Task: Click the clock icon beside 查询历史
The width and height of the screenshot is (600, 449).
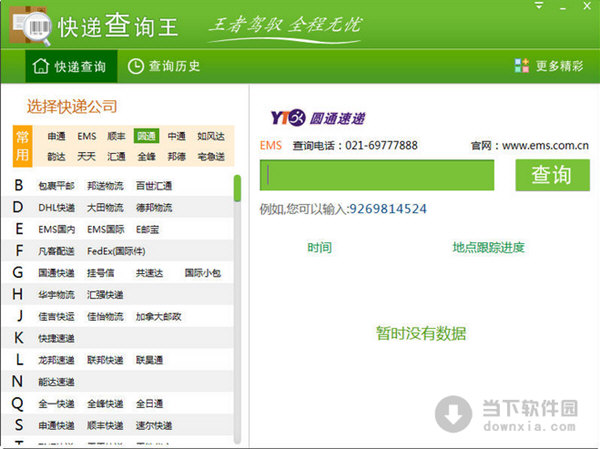Action: 135,66
